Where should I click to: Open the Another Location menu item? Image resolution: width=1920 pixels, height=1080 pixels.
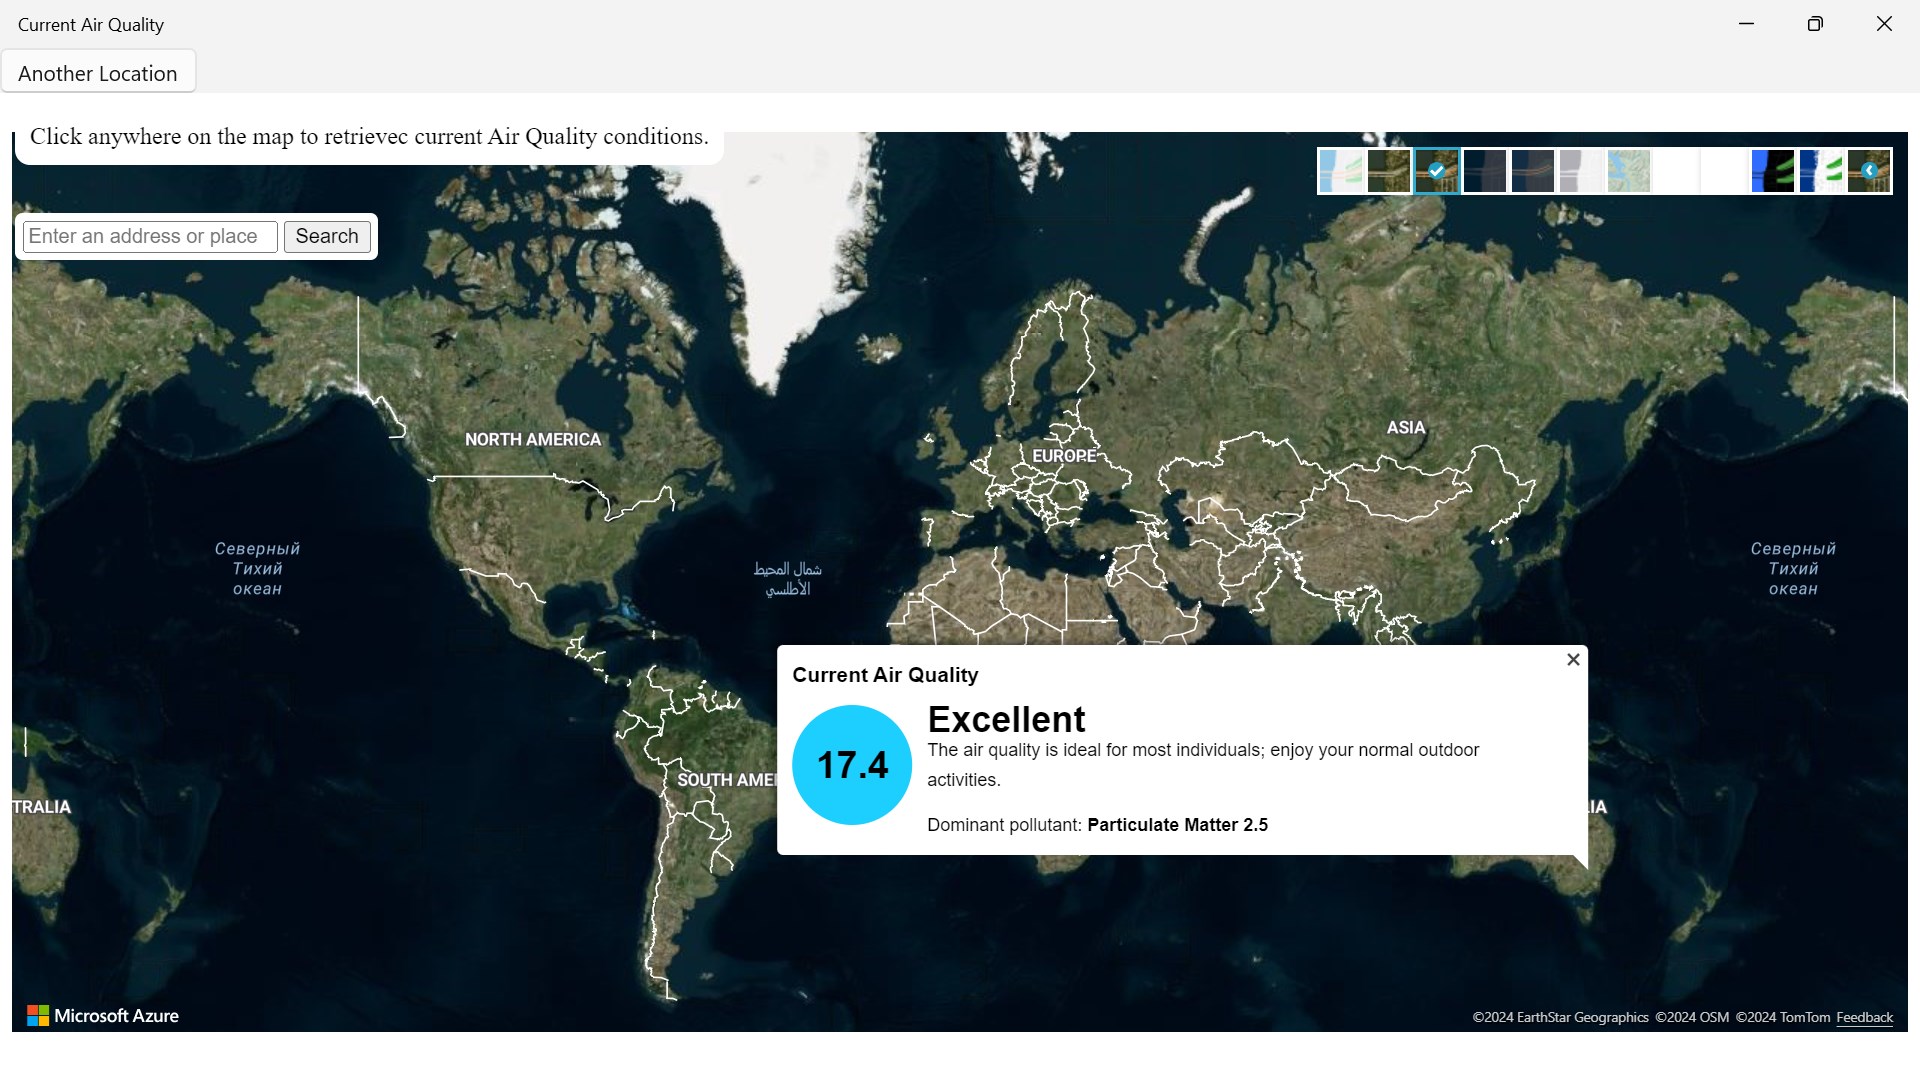pyautogui.click(x=98, y=73)
